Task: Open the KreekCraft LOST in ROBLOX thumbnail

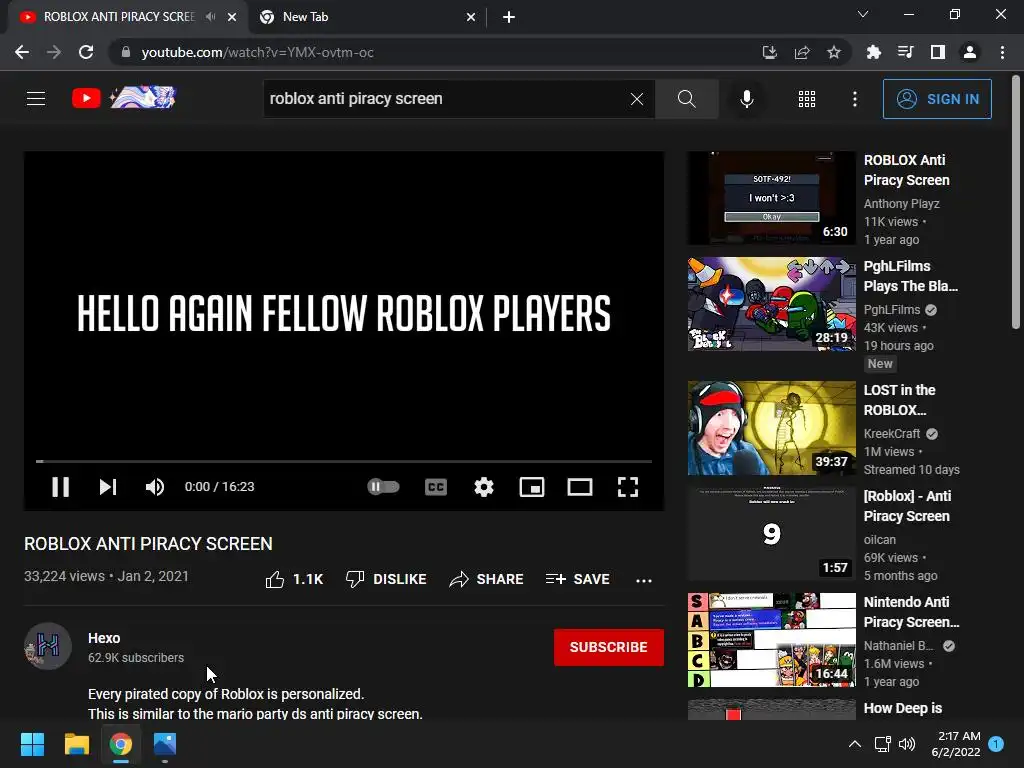Action: 771,428
